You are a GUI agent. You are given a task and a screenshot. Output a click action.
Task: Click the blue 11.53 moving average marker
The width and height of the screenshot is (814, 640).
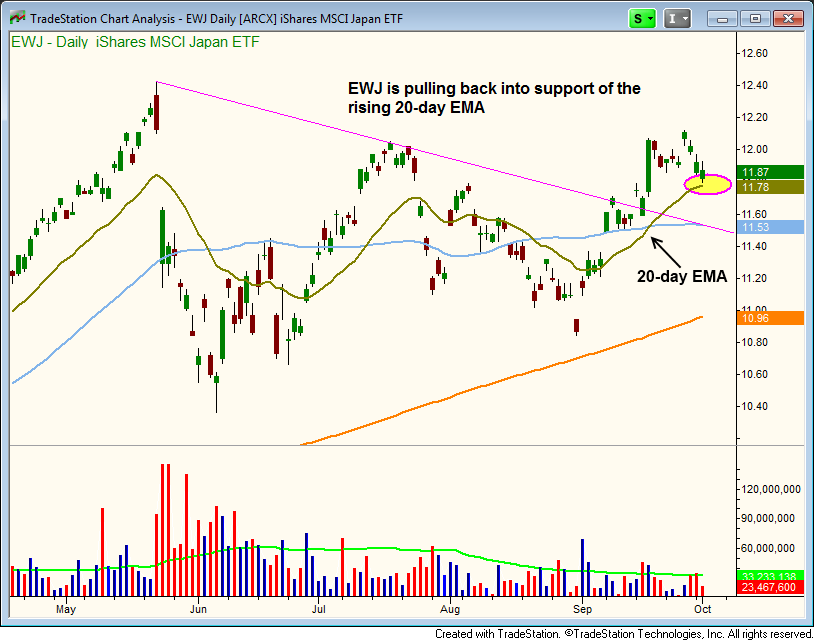tap(765, 228)
